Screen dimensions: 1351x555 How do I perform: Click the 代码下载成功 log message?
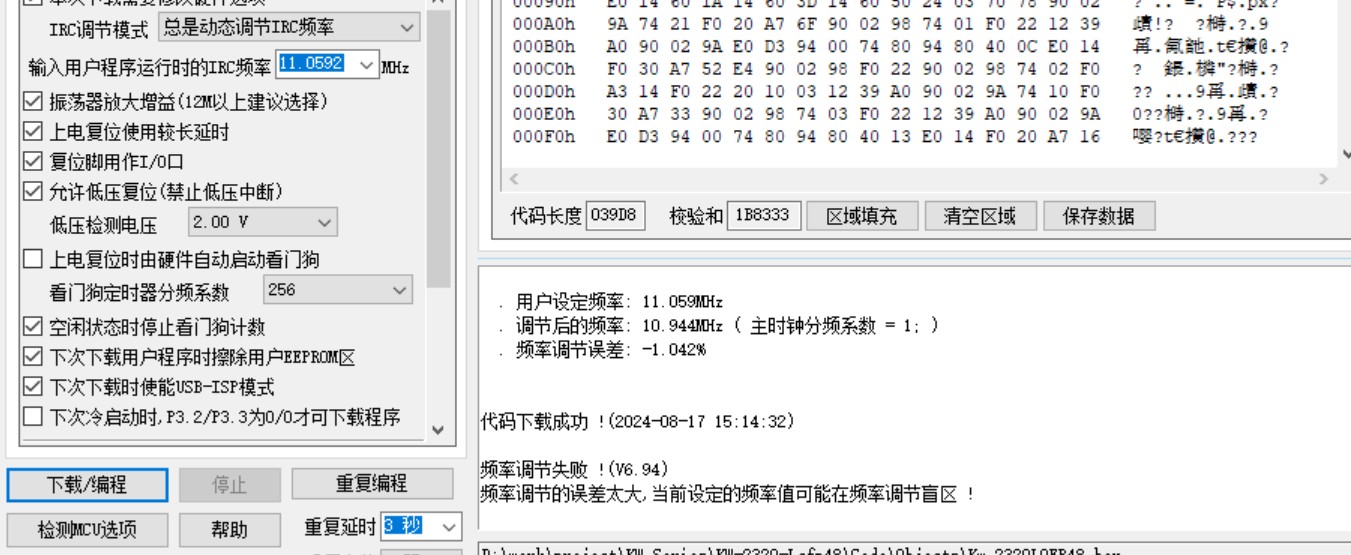(x=637, y=422)
